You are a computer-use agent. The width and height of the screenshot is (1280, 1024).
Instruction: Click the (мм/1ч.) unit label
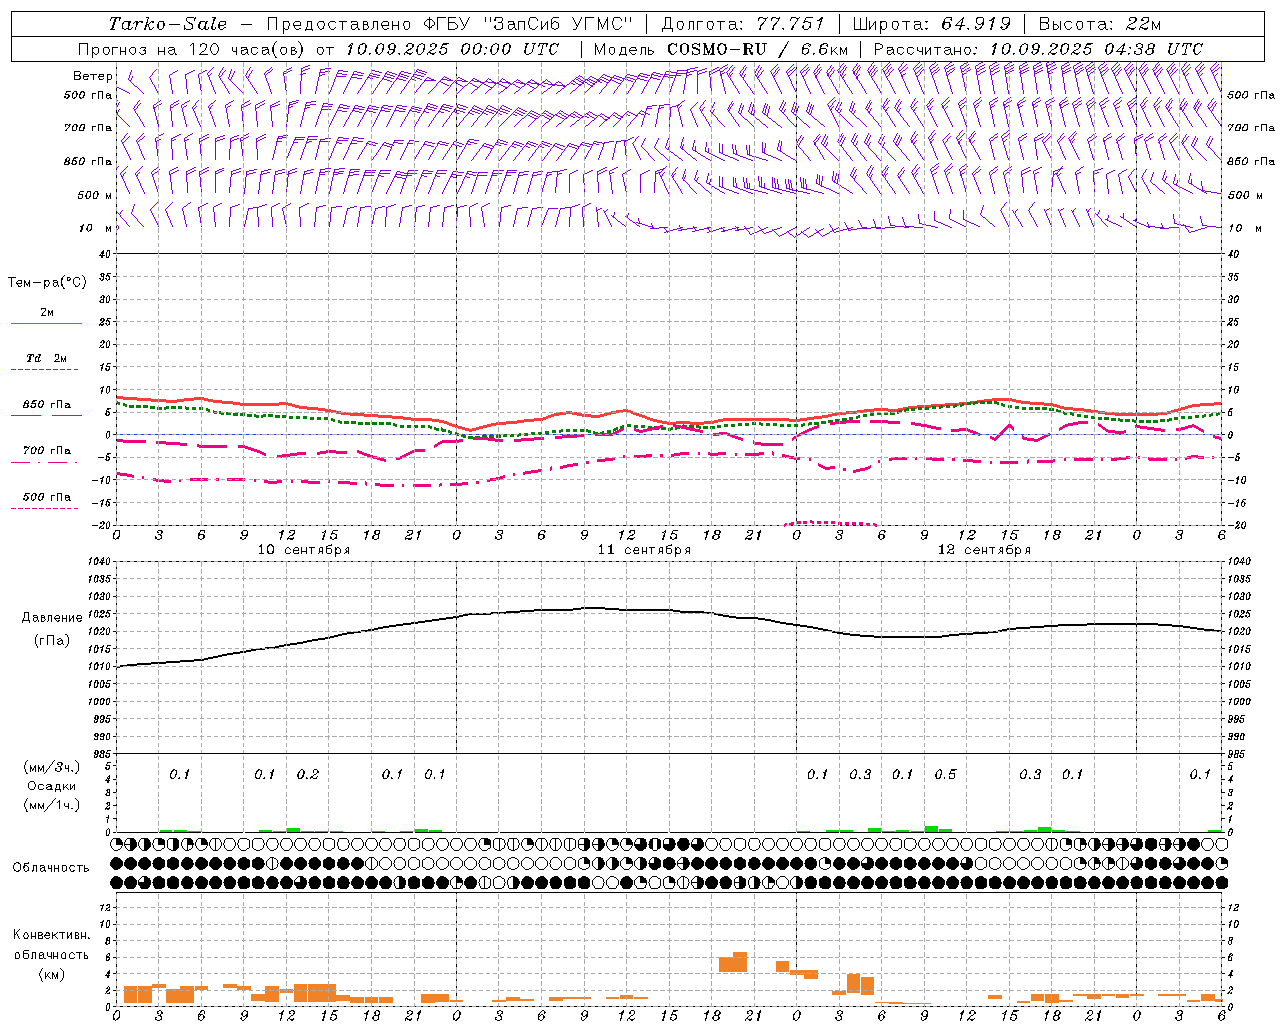pos(52,805)
